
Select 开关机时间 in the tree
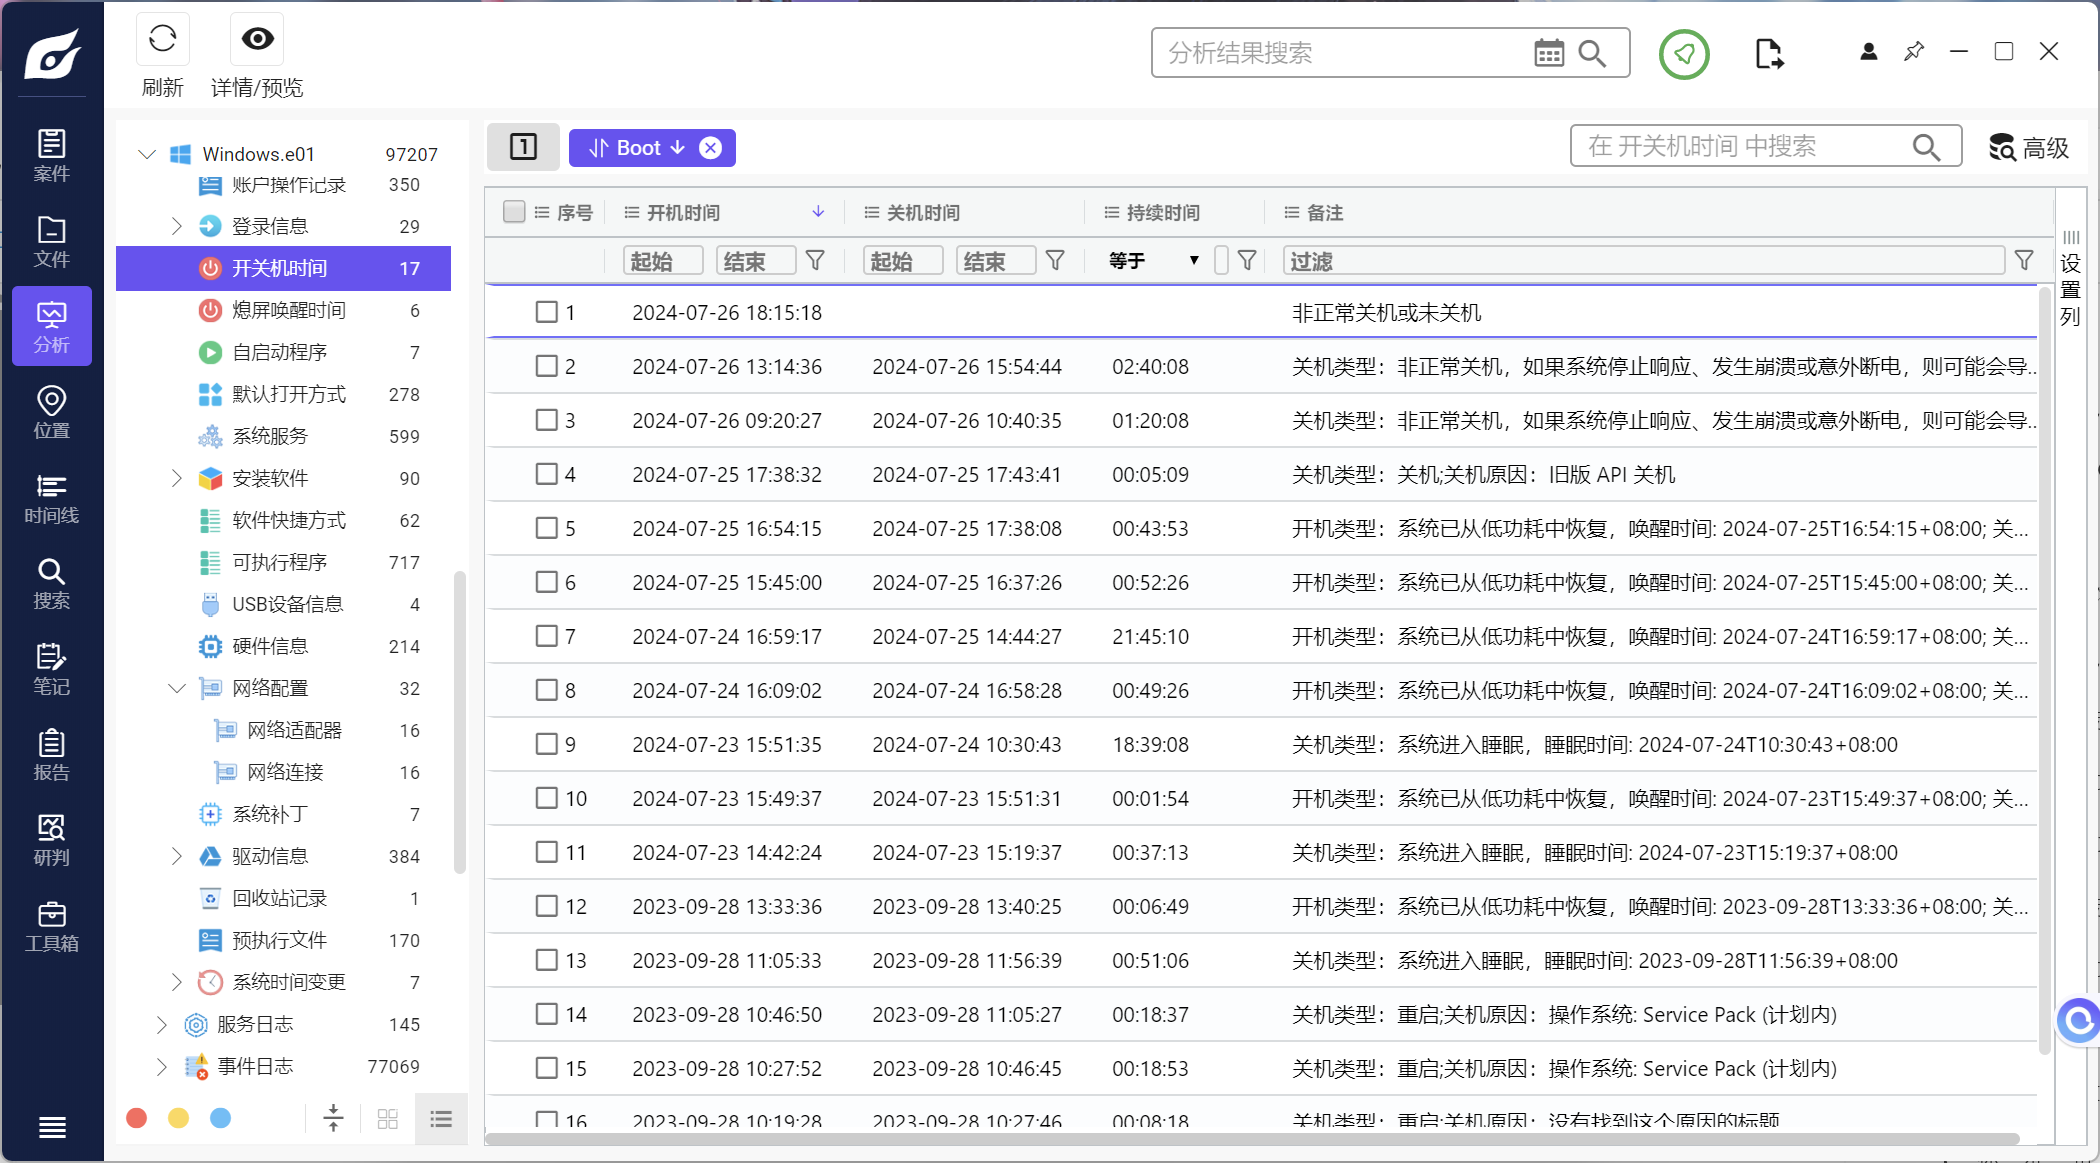coord(284,268)
